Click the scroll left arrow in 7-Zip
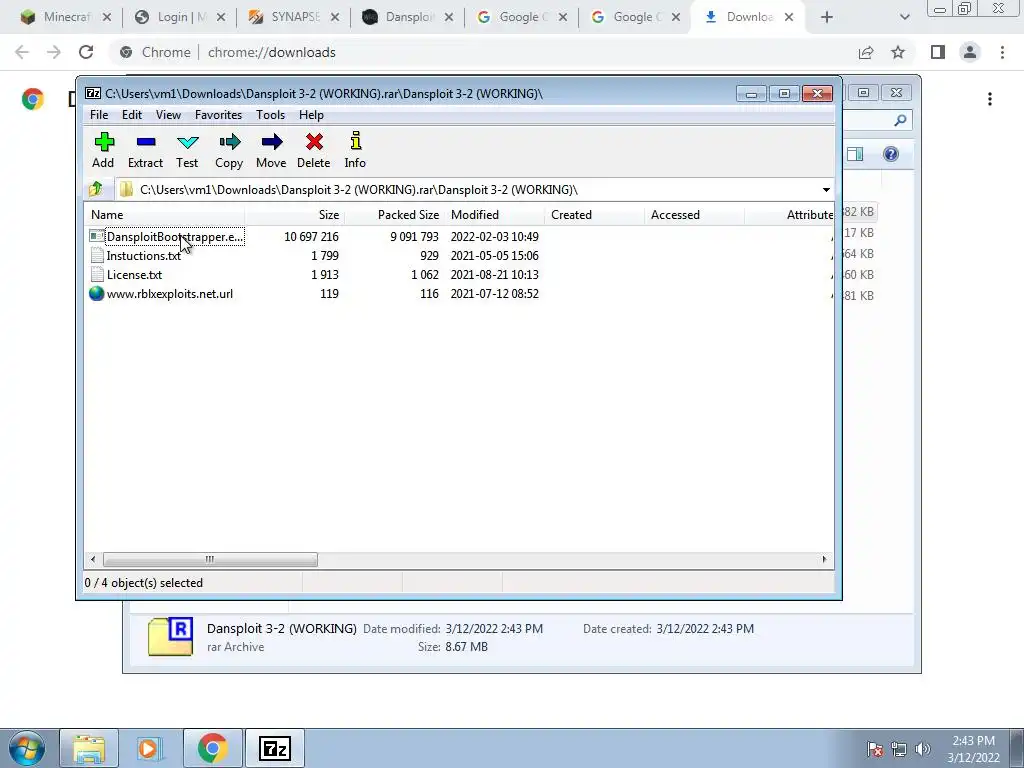The image size is (1024, 768). (93, 560)
